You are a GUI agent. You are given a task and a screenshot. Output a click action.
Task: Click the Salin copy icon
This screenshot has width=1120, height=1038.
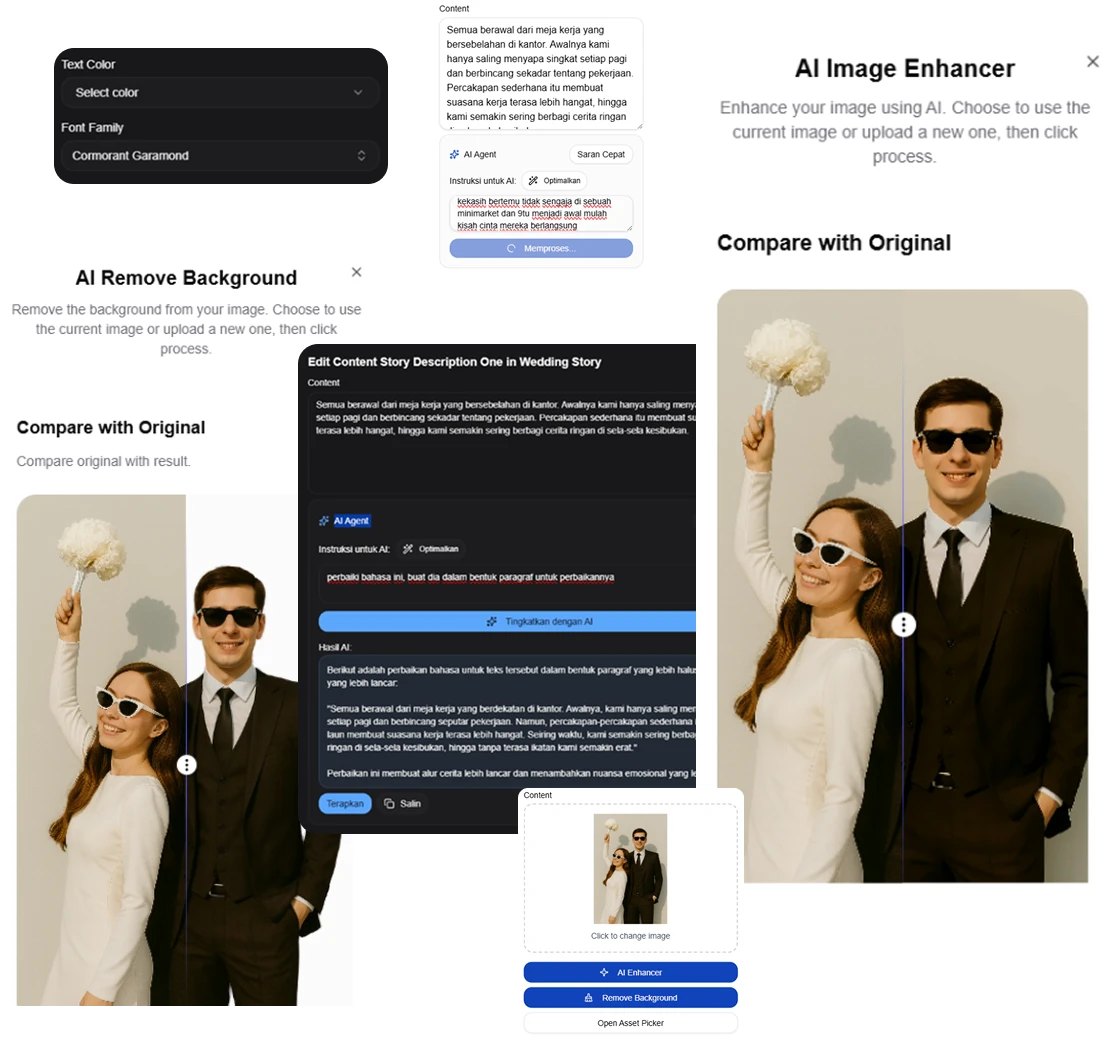click(388, 803)
